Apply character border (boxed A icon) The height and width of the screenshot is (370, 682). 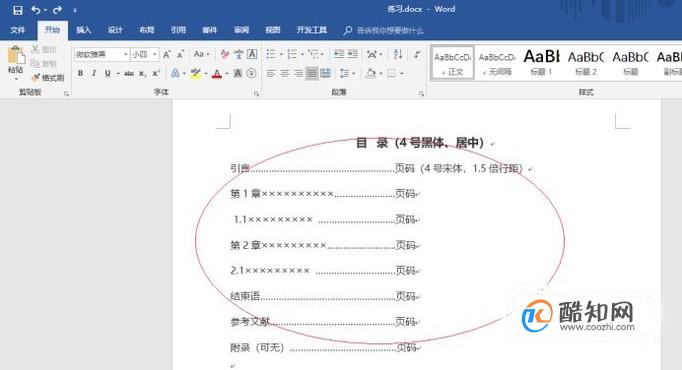coord(252,54)
